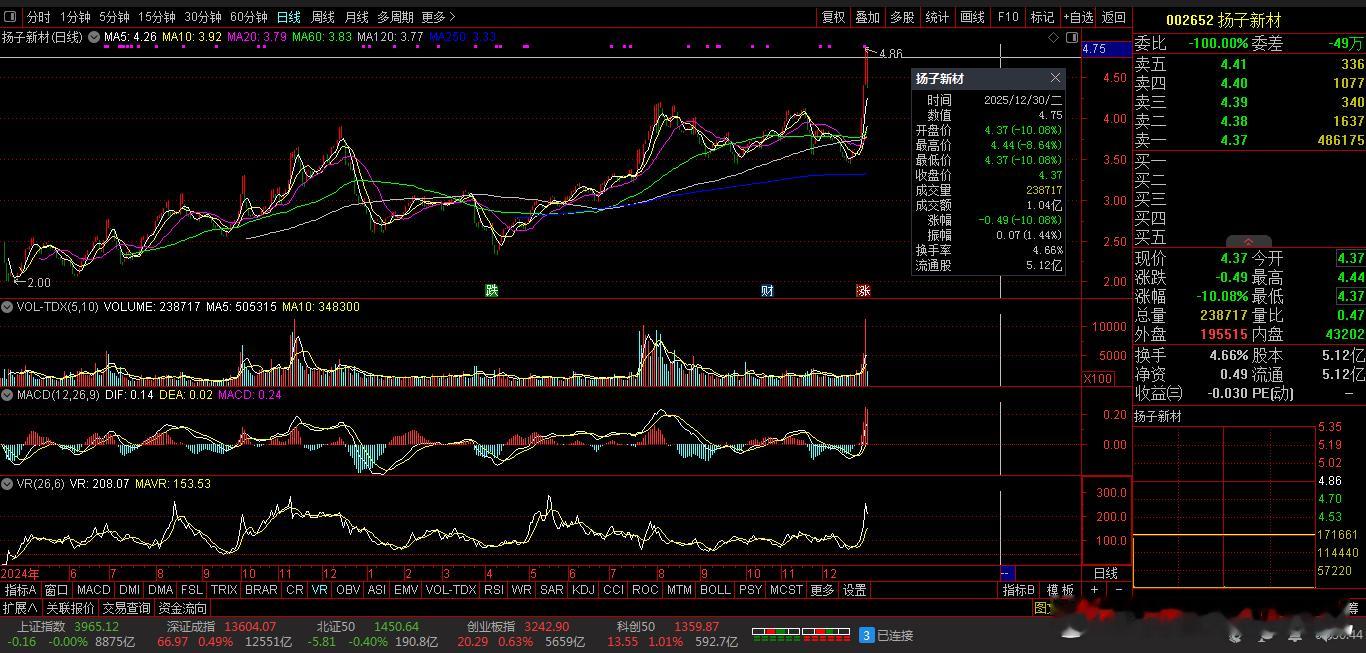
Task: Choose the MACD indicator tab
Action: 94,590
